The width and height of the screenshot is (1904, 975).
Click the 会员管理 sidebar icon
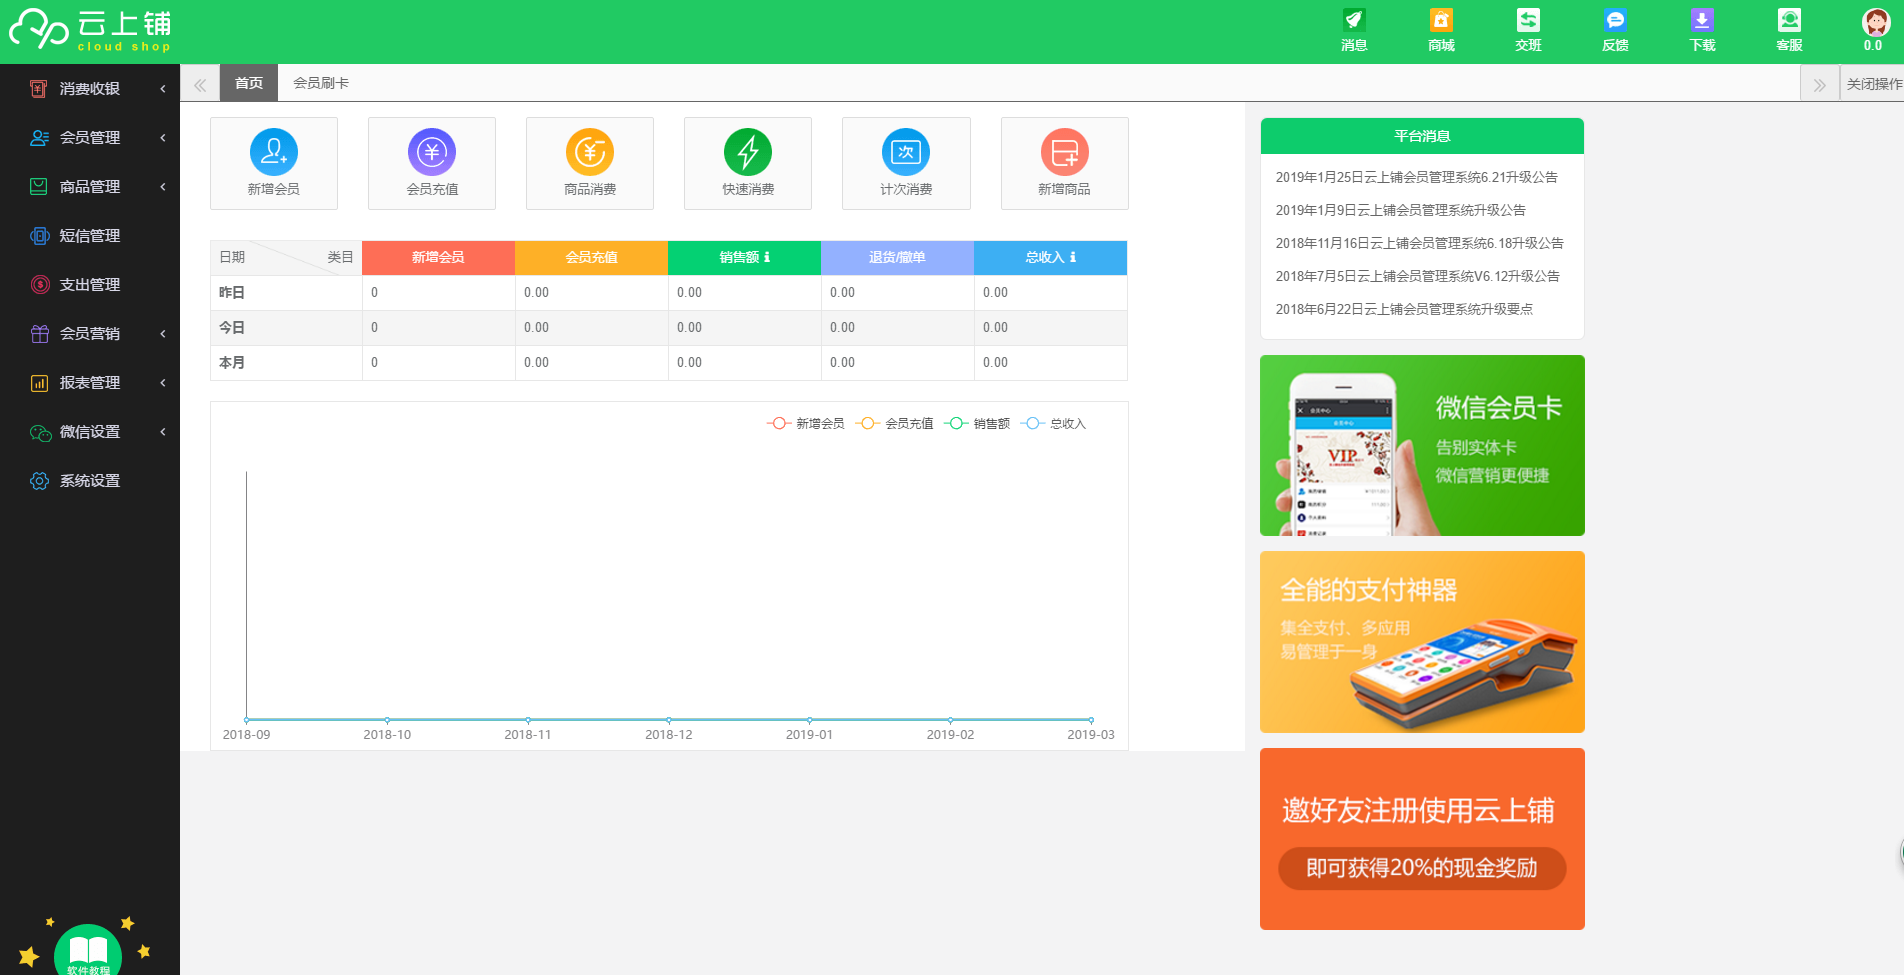[x=39, y=137]
